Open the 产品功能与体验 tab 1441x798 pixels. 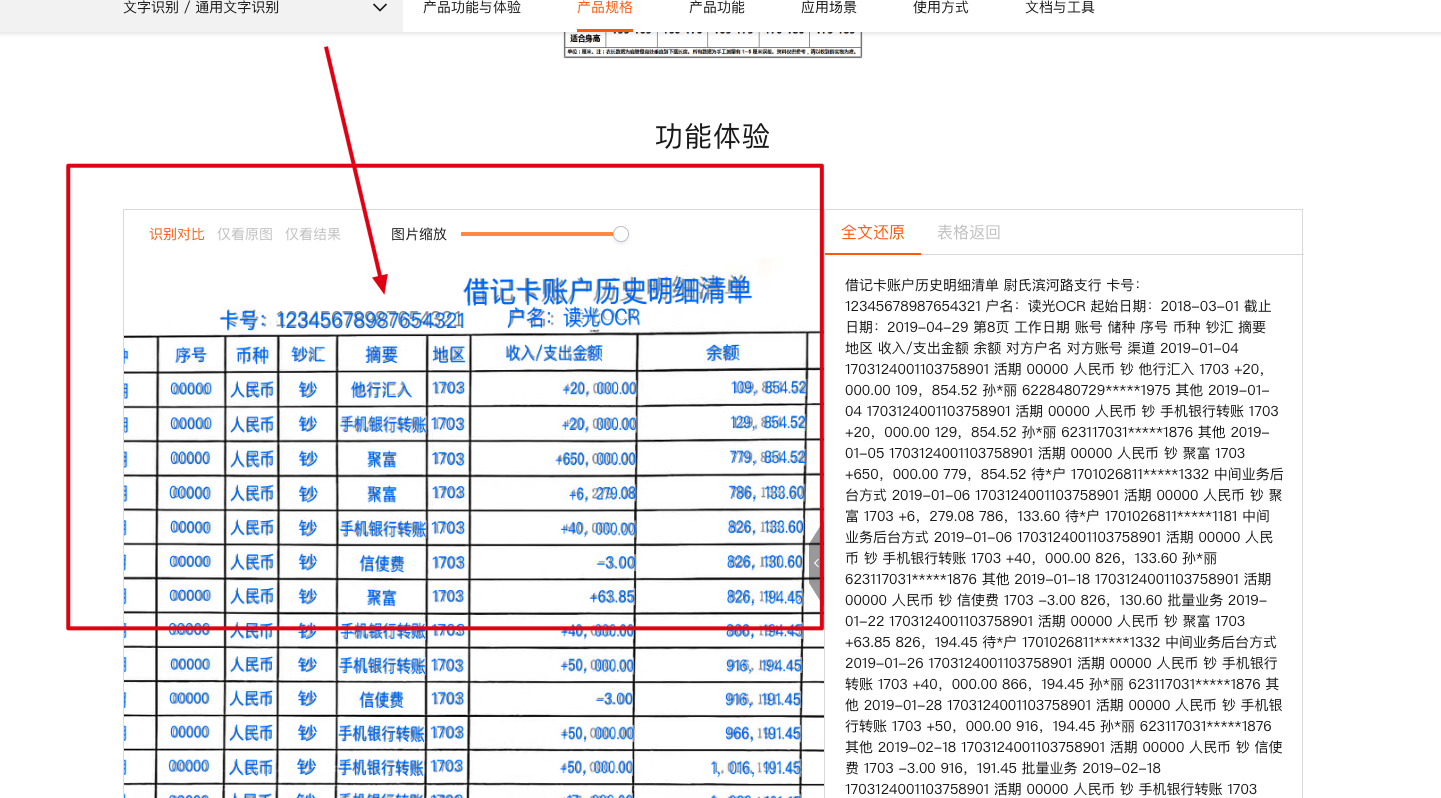(472, 8)
